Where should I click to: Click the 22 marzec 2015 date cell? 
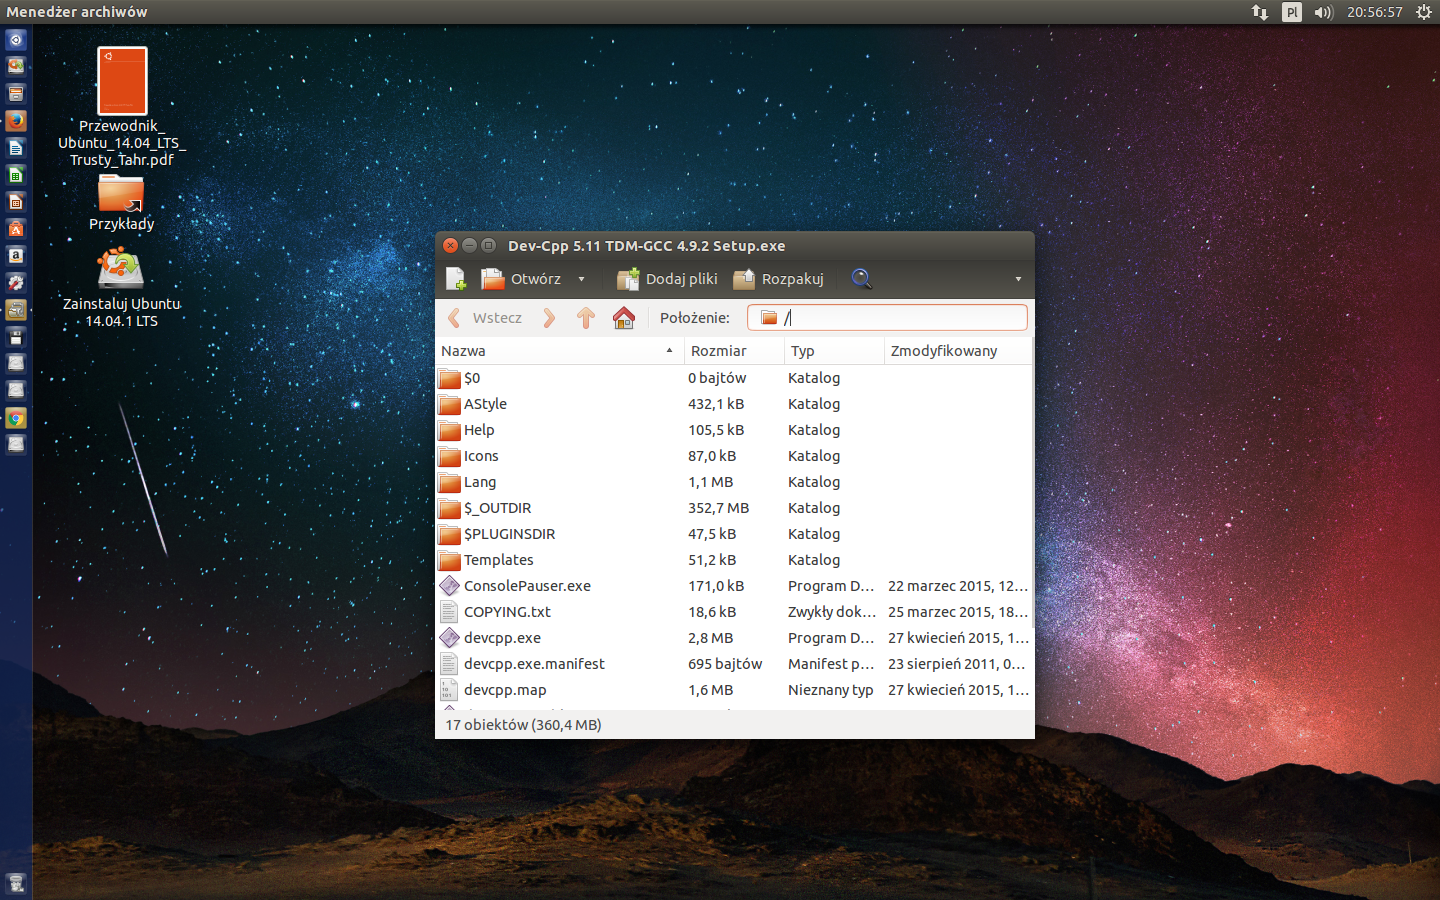coord(958,586)
